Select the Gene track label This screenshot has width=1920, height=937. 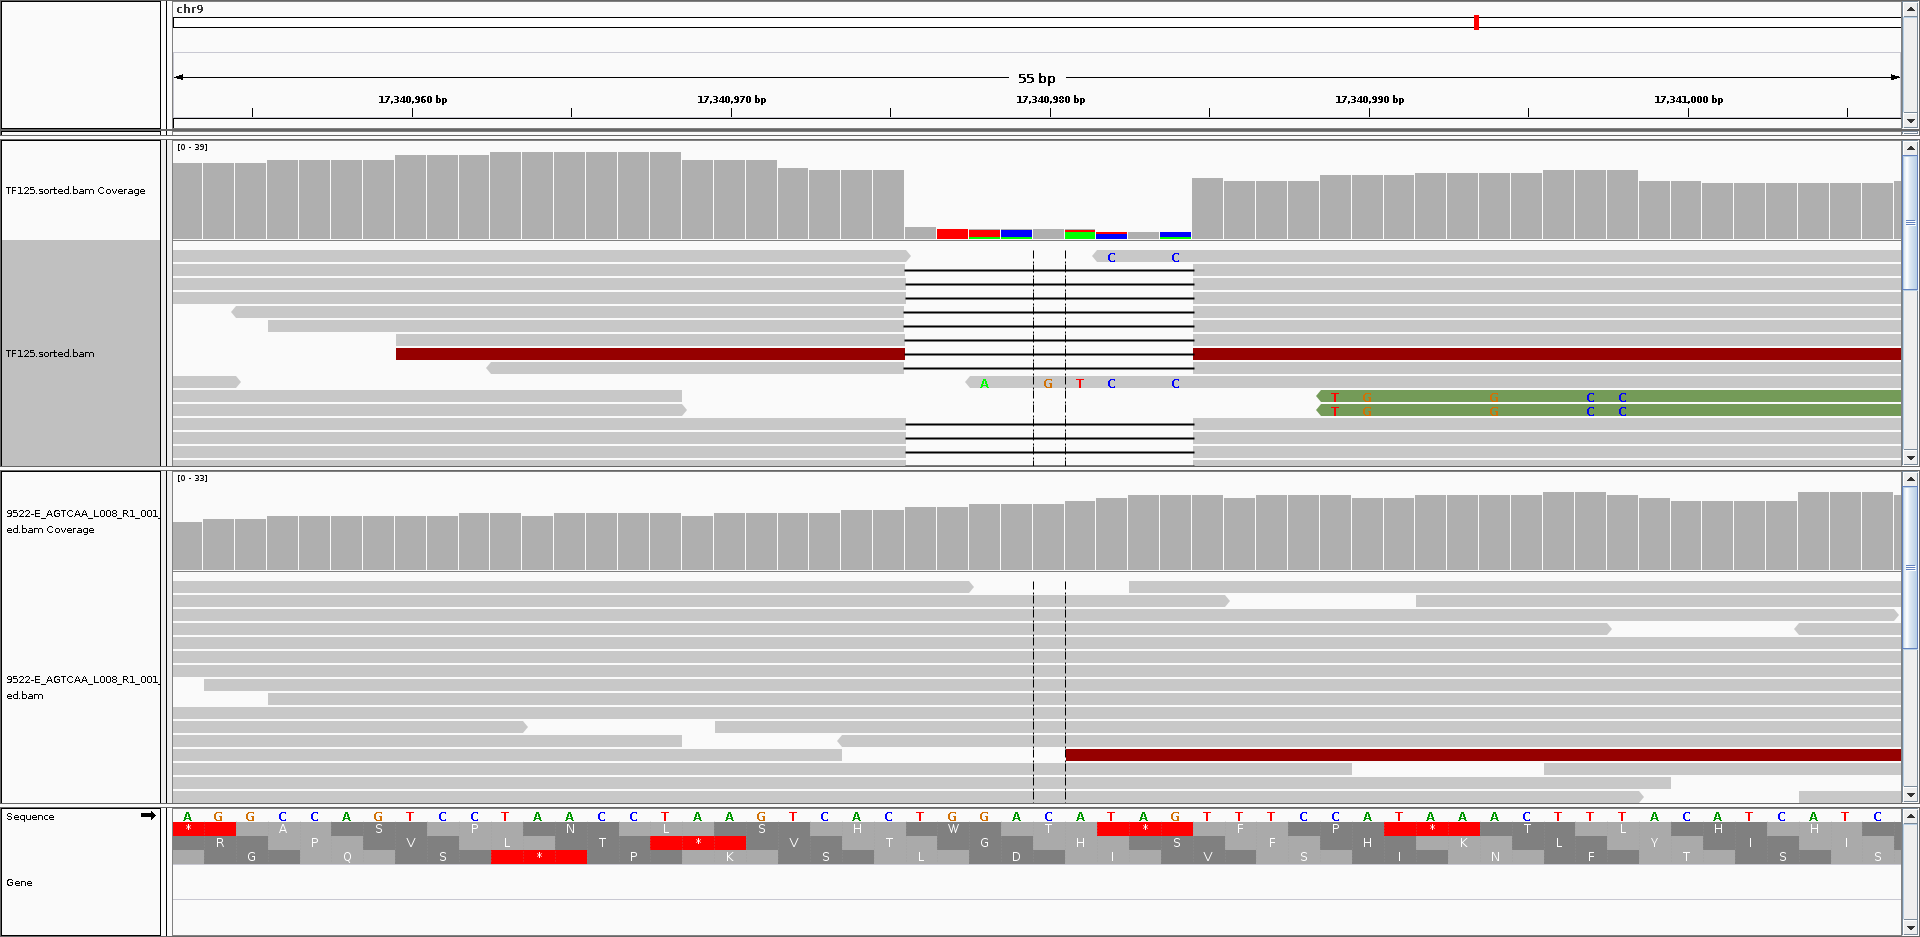coord(19,883)
